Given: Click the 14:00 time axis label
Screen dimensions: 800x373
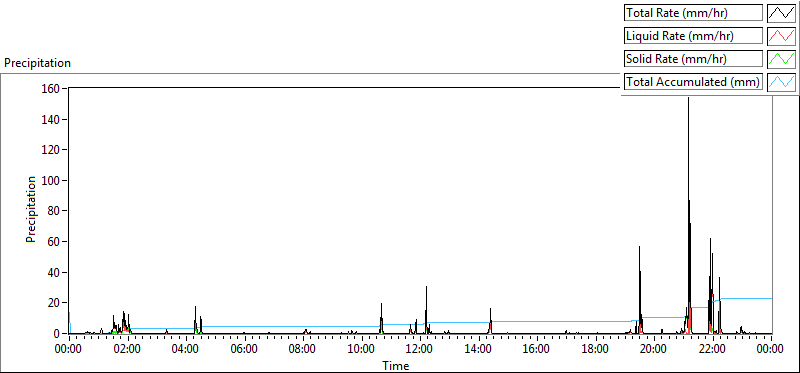Looking at the screenshot, I should 478,350.
